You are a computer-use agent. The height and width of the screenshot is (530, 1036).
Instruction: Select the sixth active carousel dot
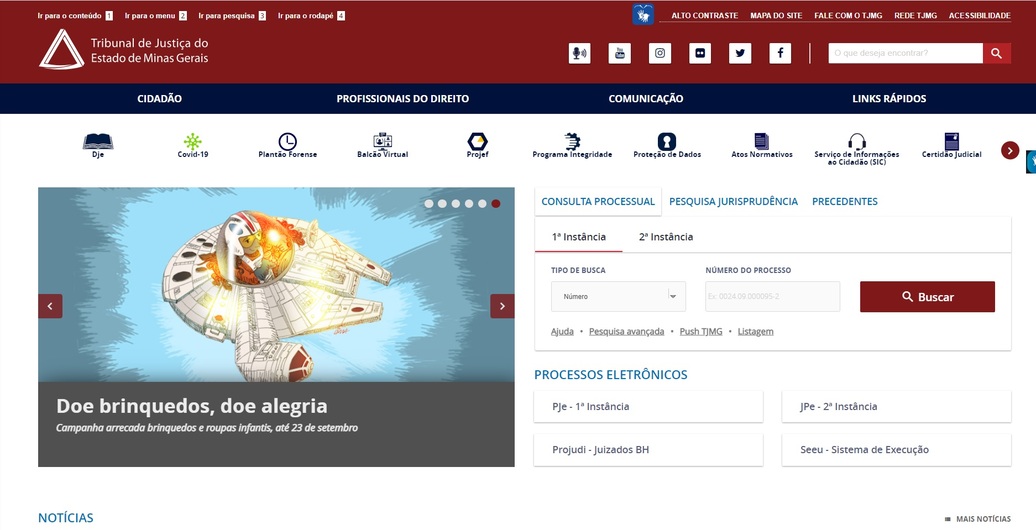click(x=496, y=204)
